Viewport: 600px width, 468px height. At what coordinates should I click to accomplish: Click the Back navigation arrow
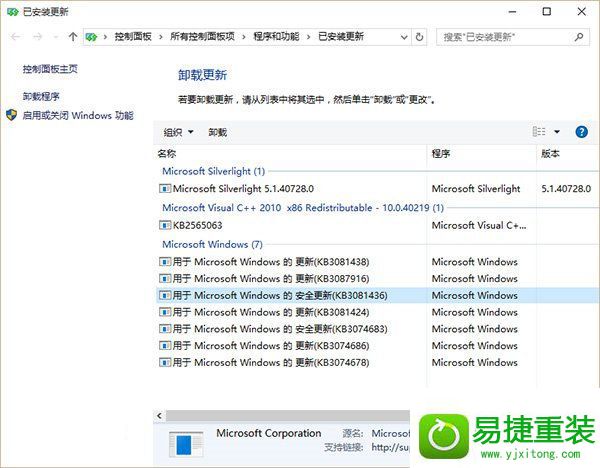click(x=16, y=37)
